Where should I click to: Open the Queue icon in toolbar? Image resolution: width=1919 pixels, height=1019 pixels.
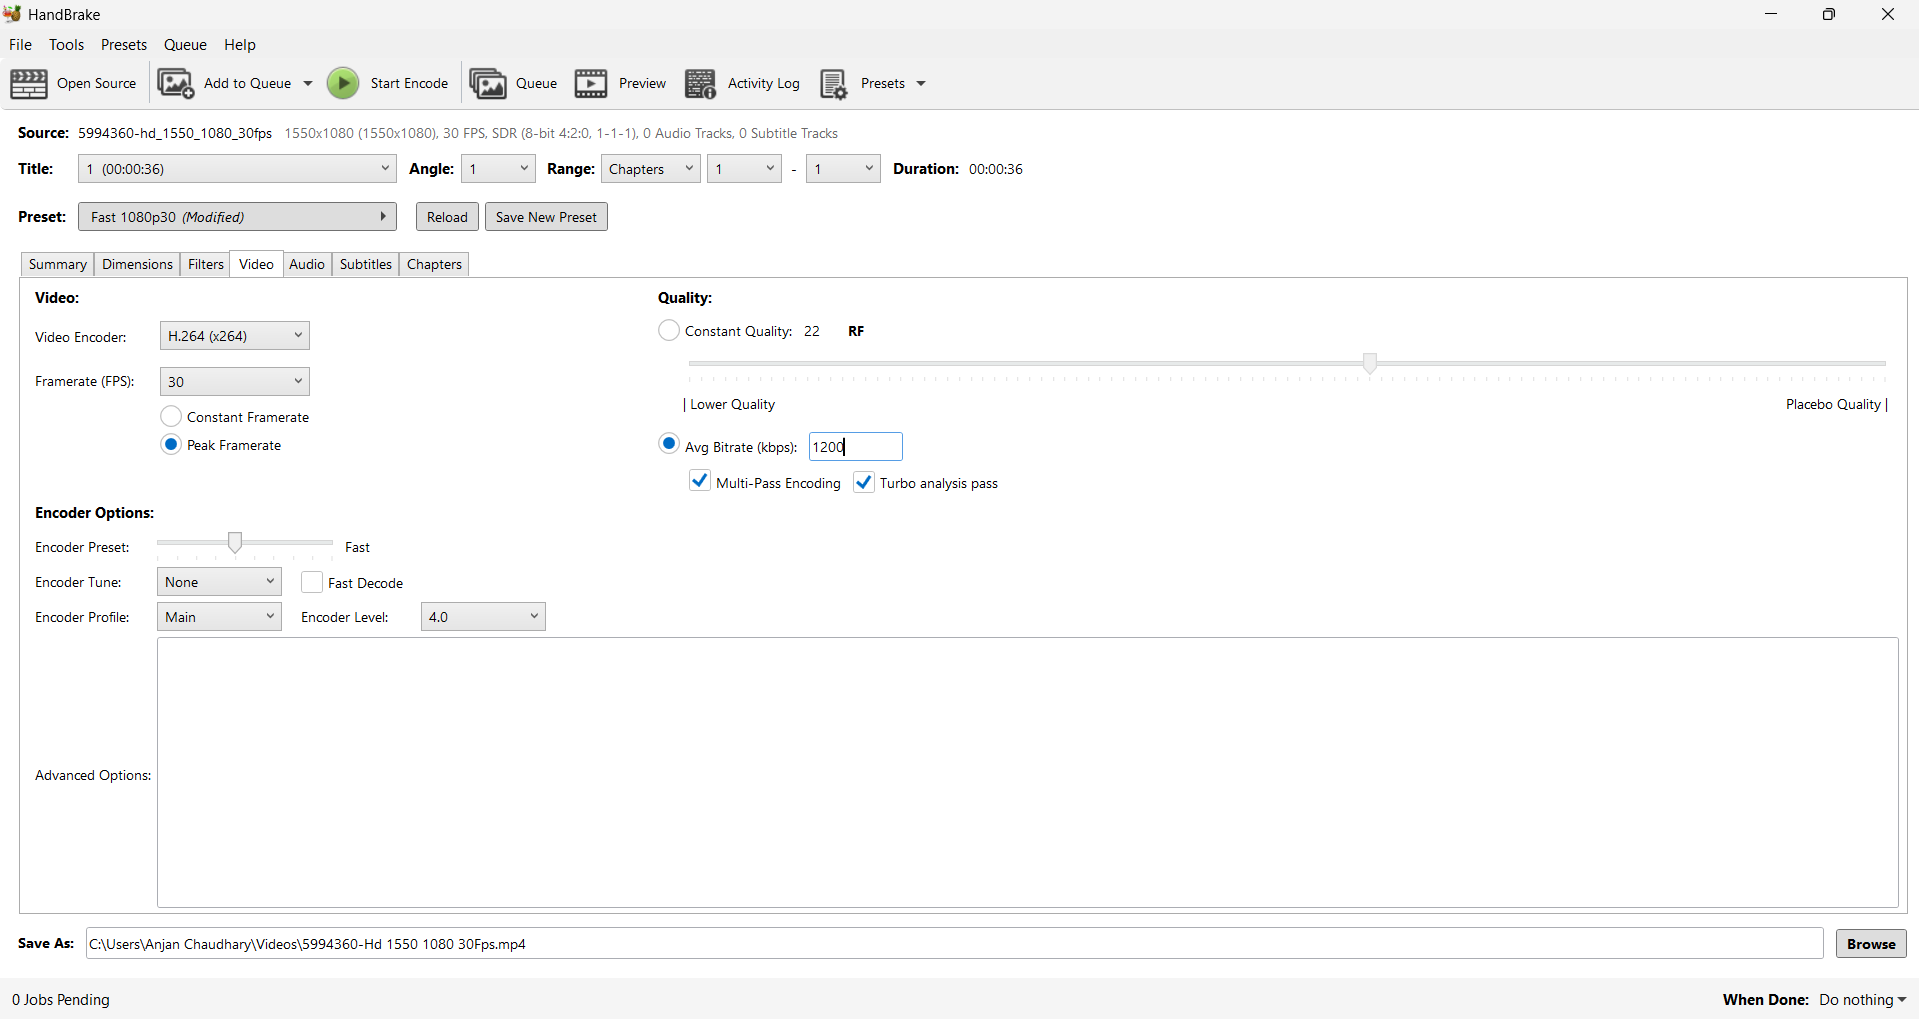[x=488, y=84]
